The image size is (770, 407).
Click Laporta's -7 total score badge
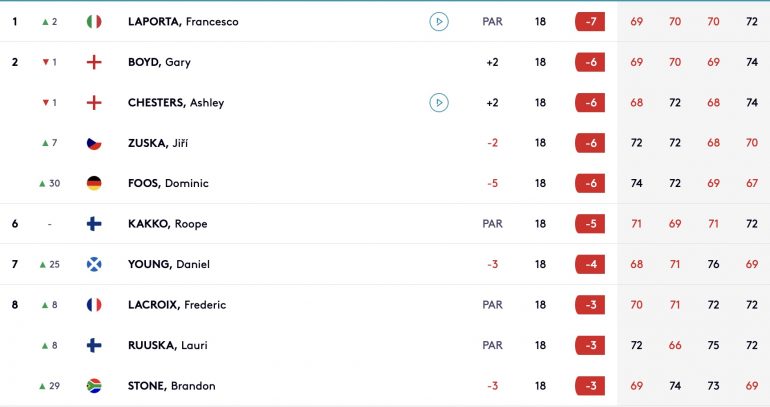click(x=590, y=22)
